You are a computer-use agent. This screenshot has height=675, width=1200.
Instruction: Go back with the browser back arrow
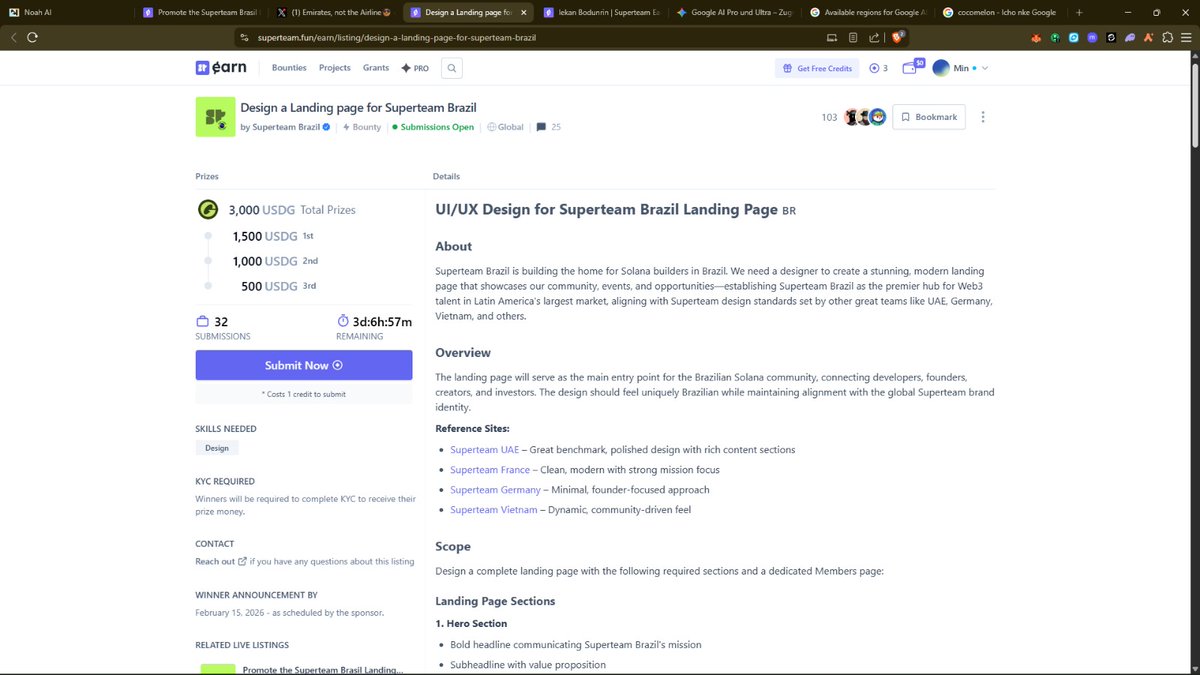point(14,37)
